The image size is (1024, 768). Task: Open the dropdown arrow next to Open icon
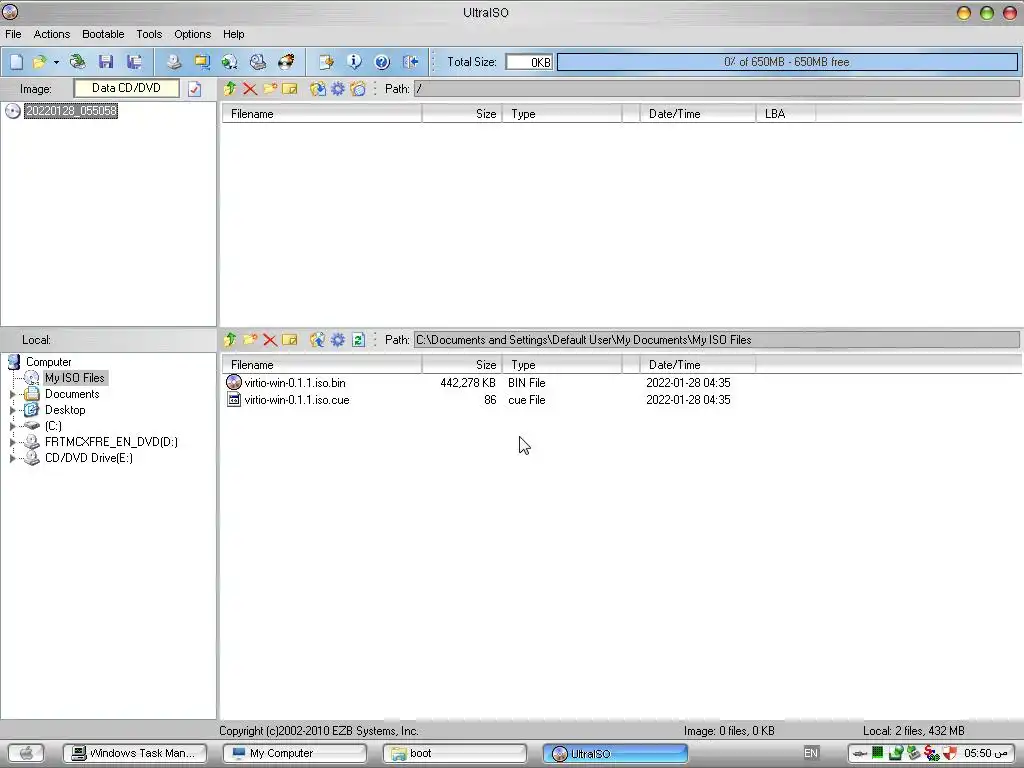coord(56,63)
